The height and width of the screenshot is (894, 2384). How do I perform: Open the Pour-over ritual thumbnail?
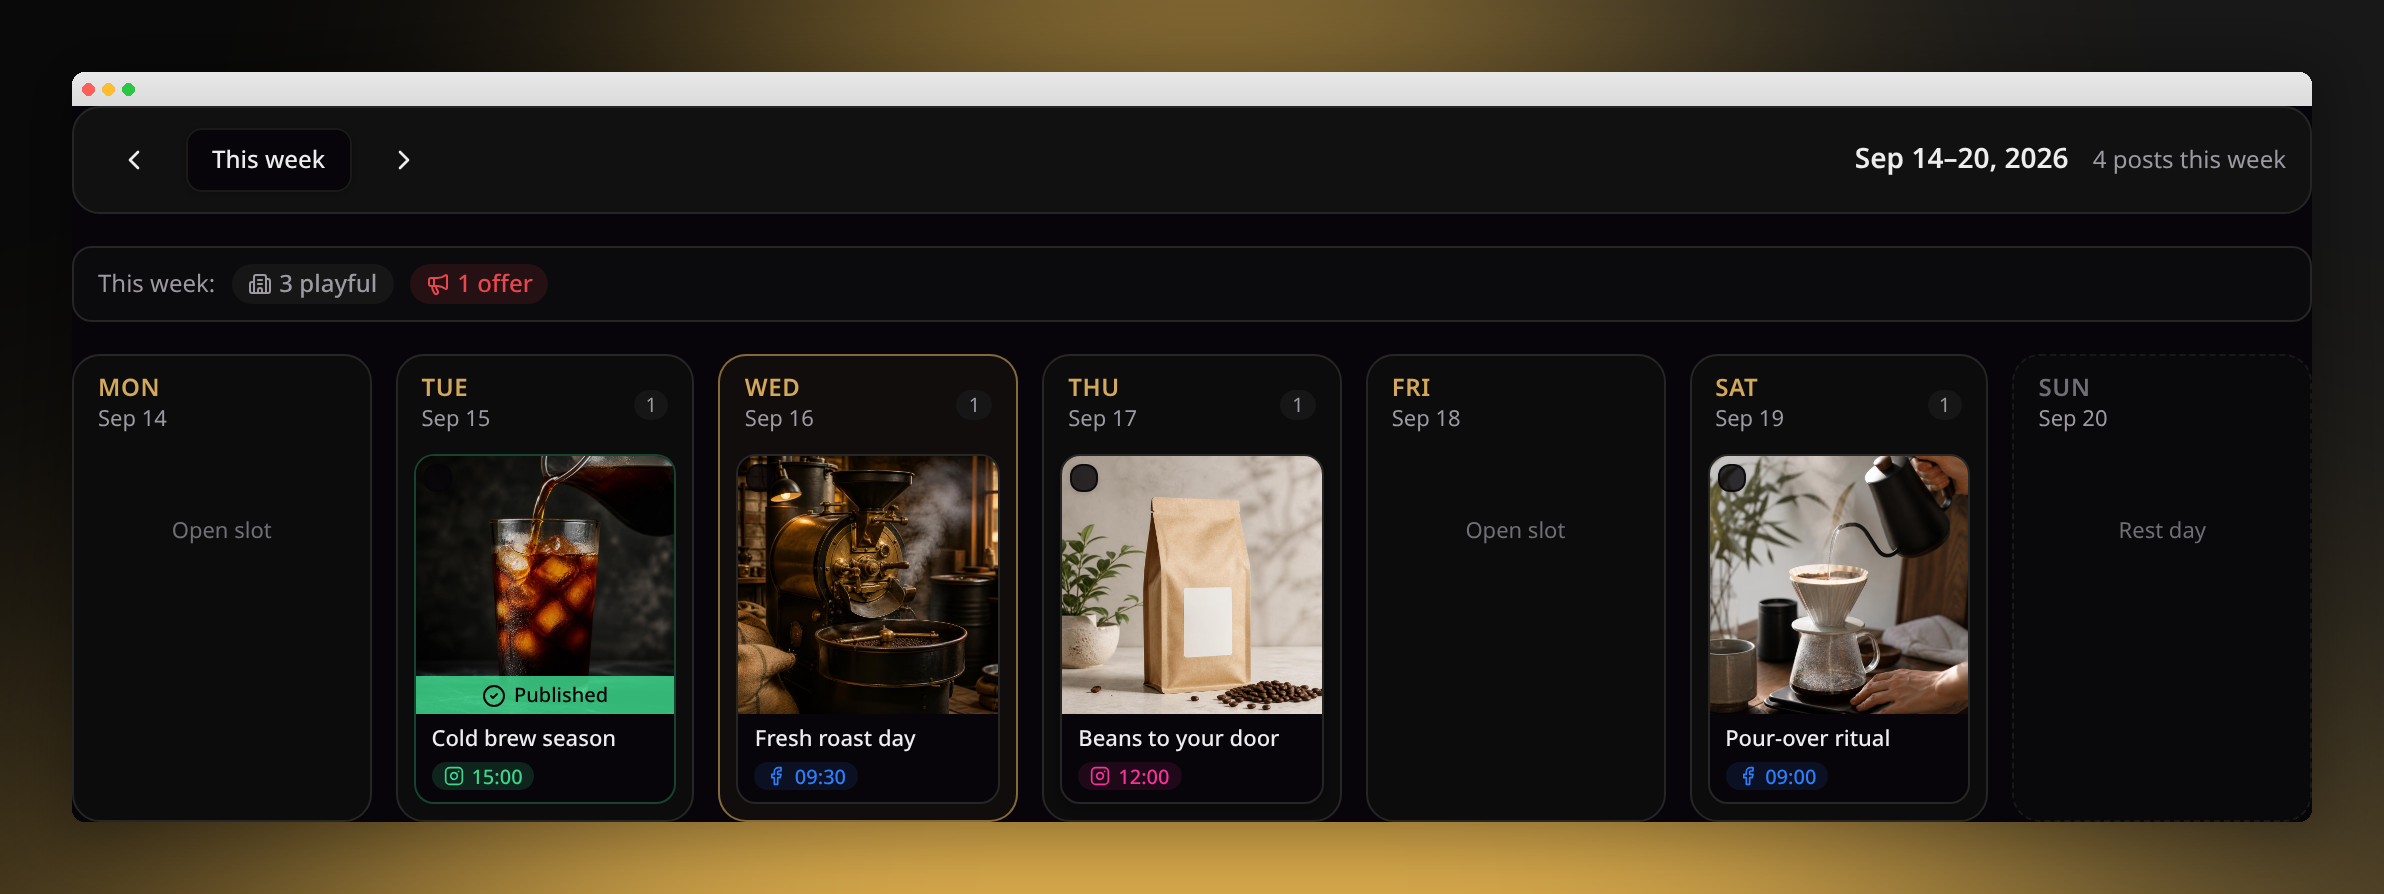[1839, 585]
